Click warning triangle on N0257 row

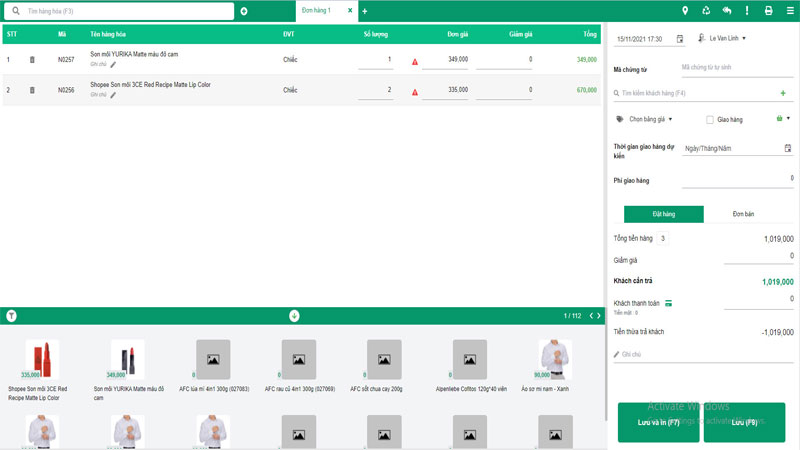(415, 62)
